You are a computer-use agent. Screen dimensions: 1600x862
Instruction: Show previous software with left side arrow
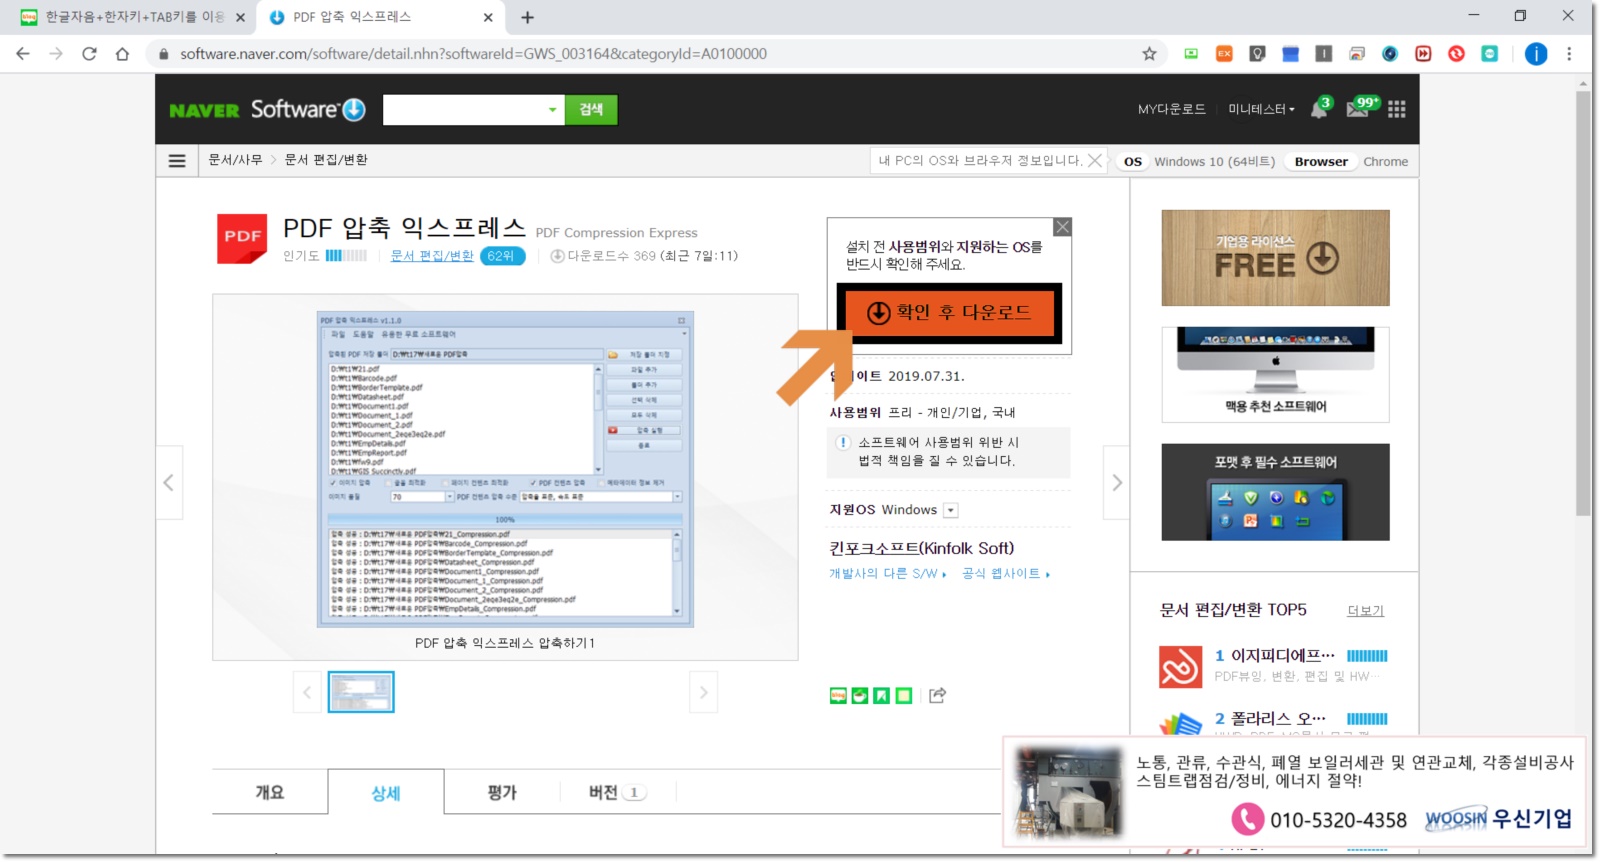tap(168, 483)
